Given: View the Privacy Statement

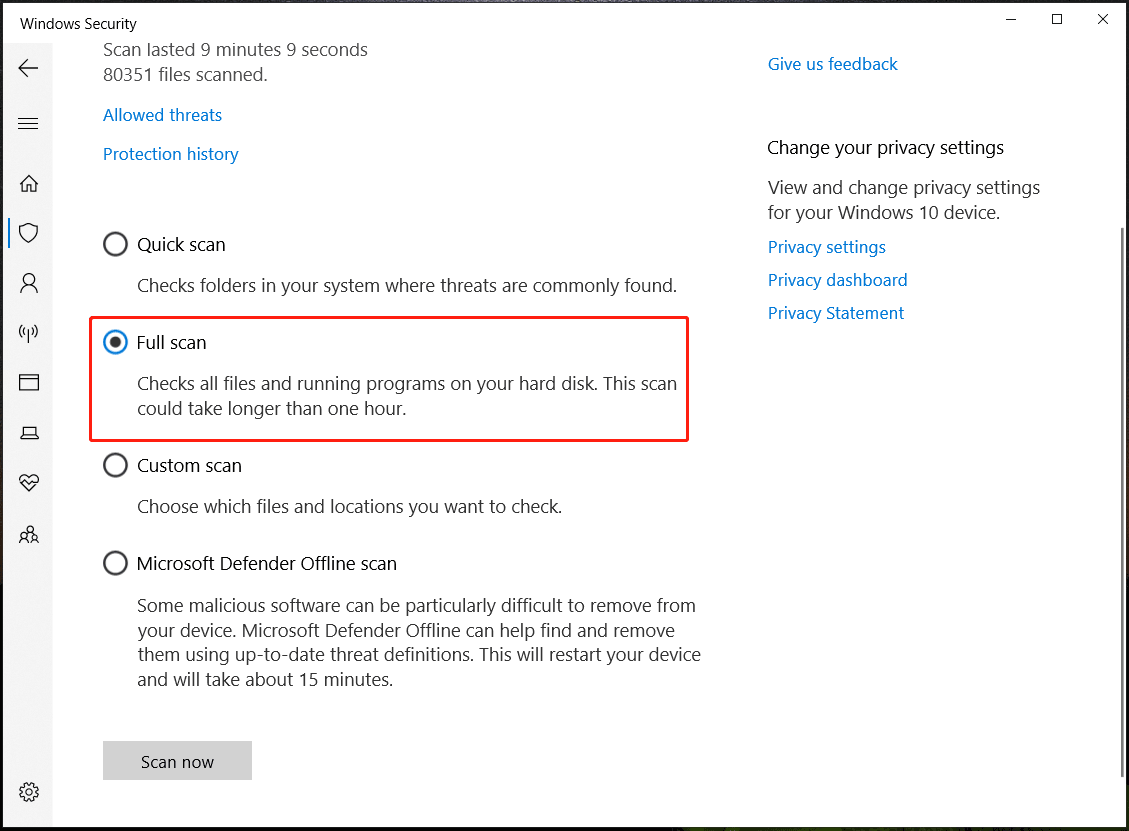Looking at the screenshot, I should point(835,313).
